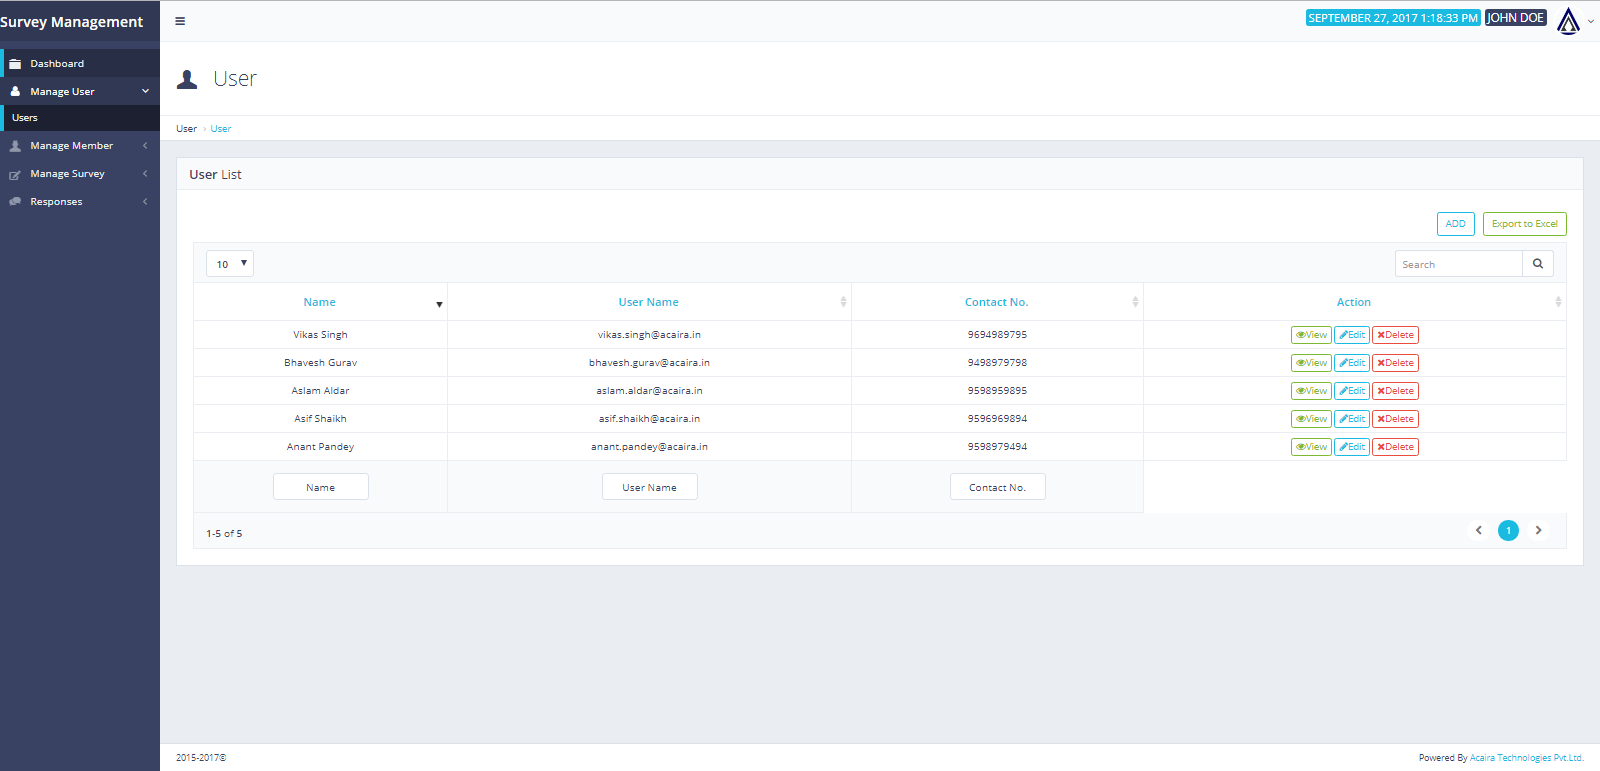View Vikas Singh's user details
1600x771 pixels.
[1311, 335]
